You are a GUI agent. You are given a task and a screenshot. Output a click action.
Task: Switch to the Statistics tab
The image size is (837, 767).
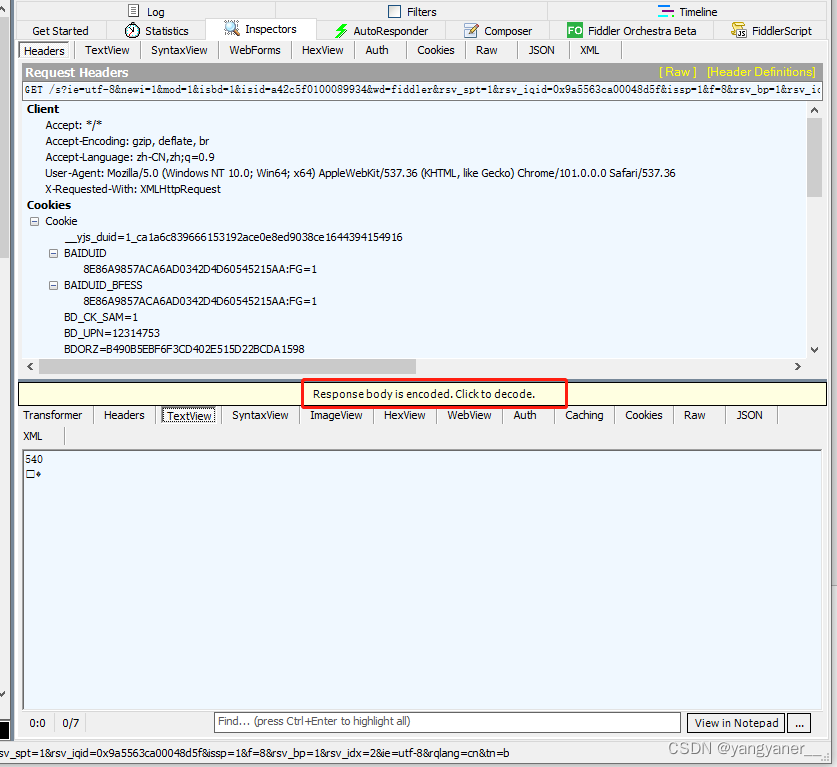click(156, 31)
